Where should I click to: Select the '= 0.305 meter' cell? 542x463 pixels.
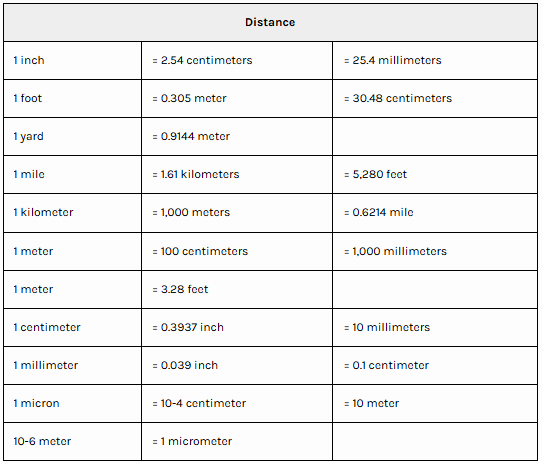pyautogui.click(x=237, y=99)
